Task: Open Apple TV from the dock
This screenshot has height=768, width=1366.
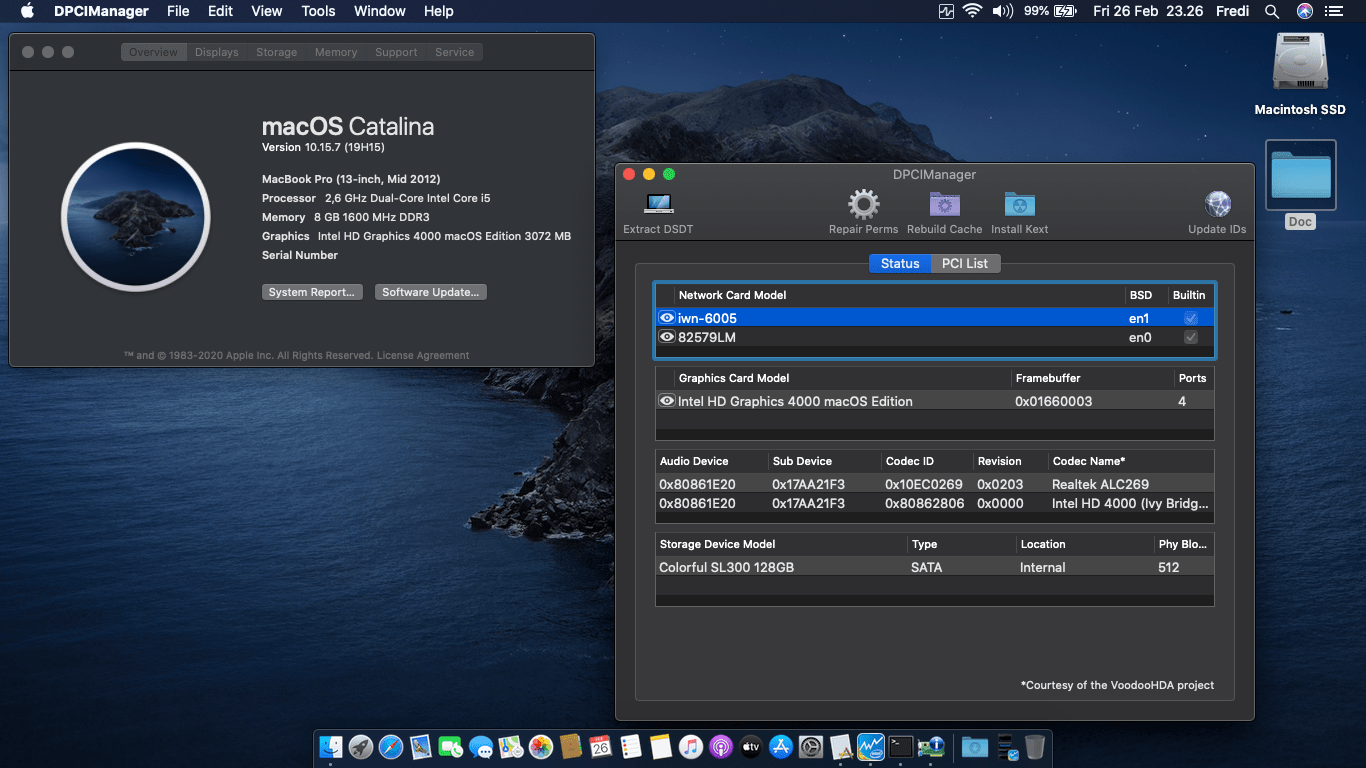Action: pos(751,746)
